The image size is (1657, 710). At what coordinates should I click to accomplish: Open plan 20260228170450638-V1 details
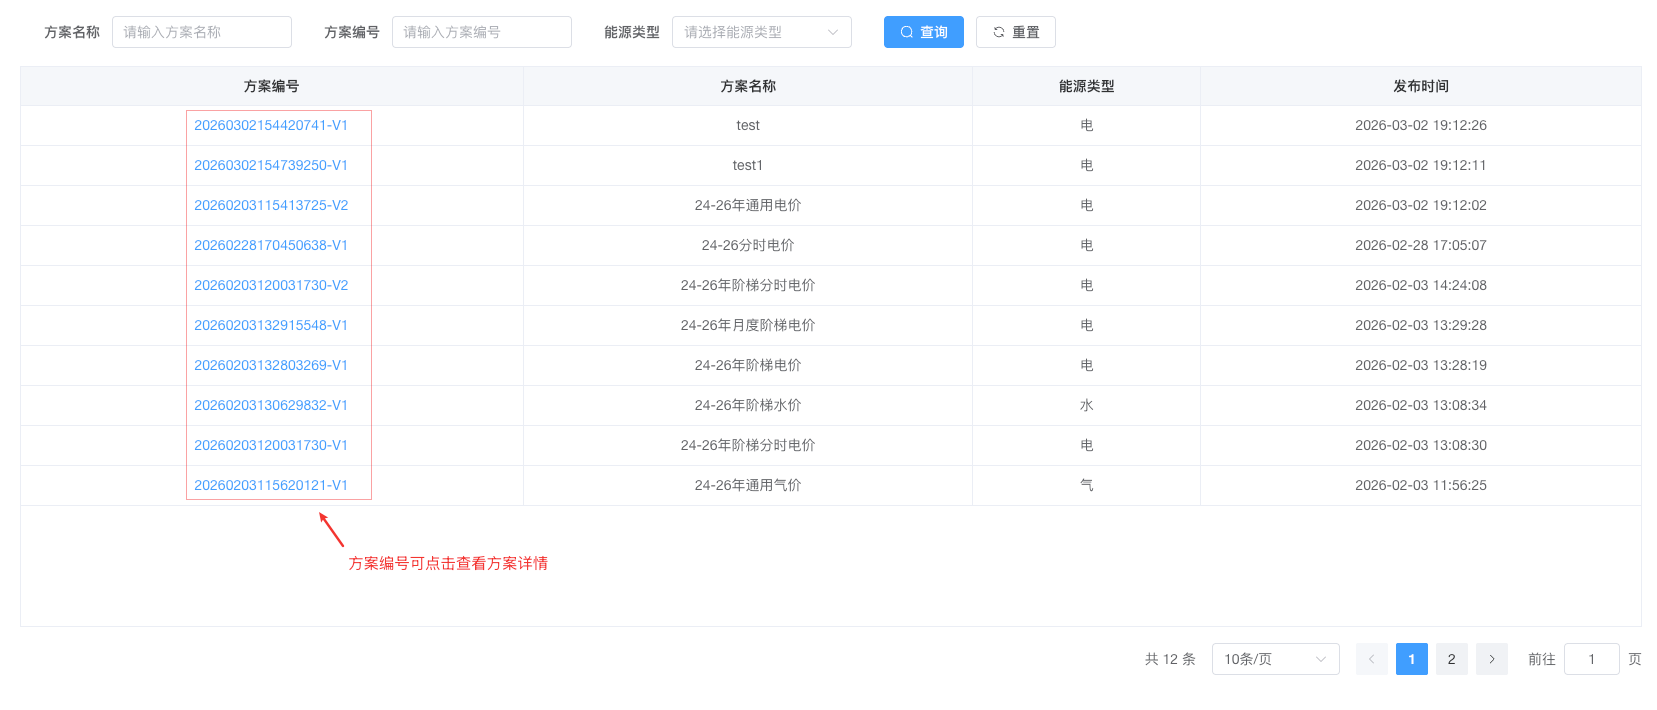point(271,245)
